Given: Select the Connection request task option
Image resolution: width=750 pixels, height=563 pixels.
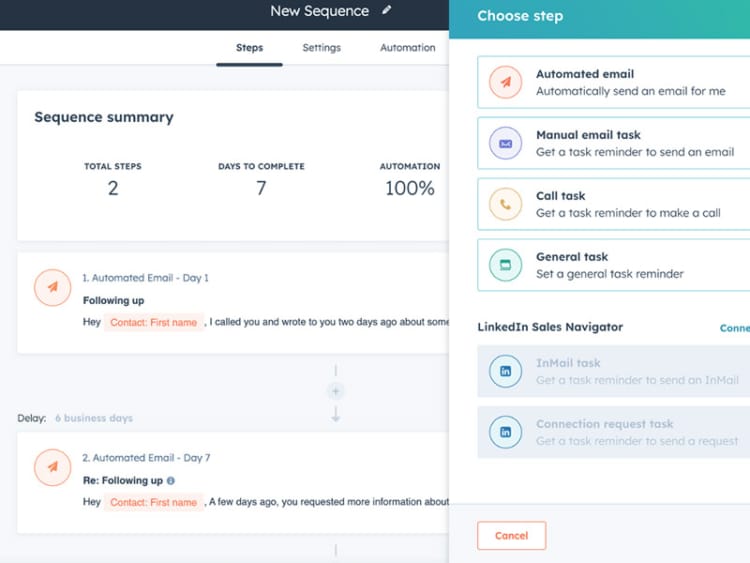Looking at the screenshot, I should point(614,432).
